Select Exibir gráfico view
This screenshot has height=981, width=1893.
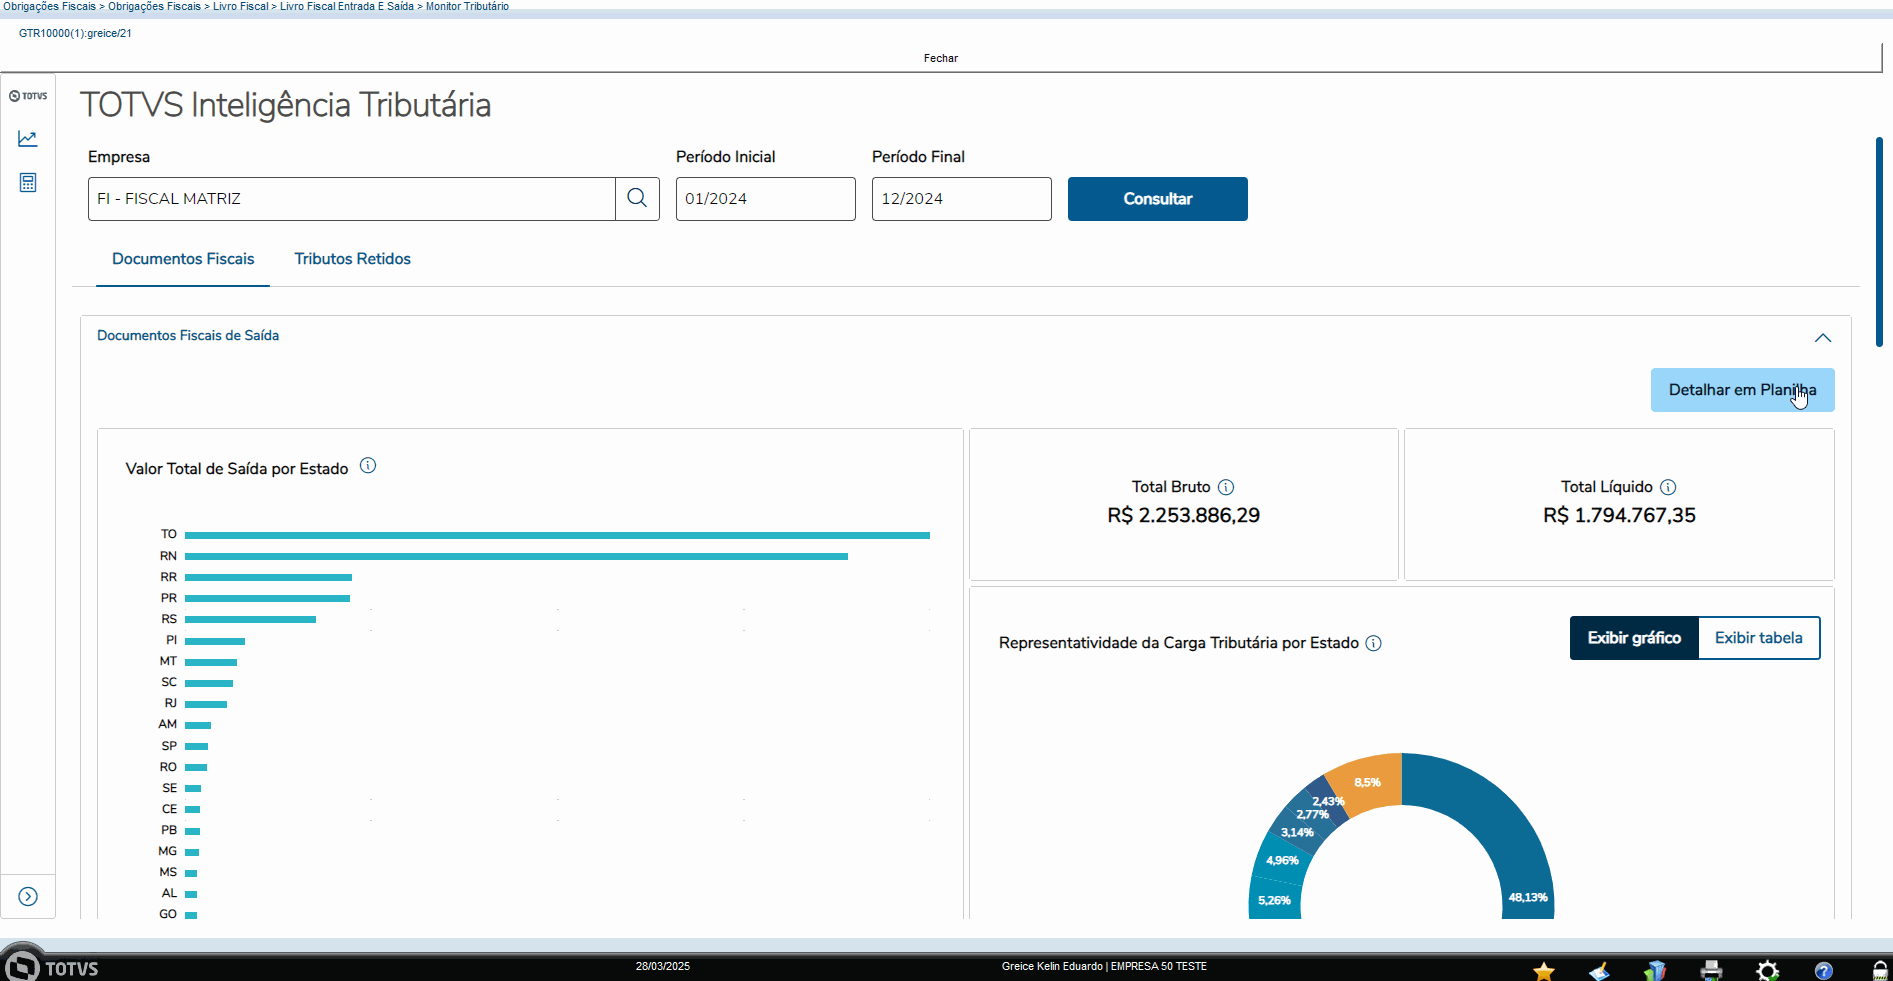[x=1634, y=638]
